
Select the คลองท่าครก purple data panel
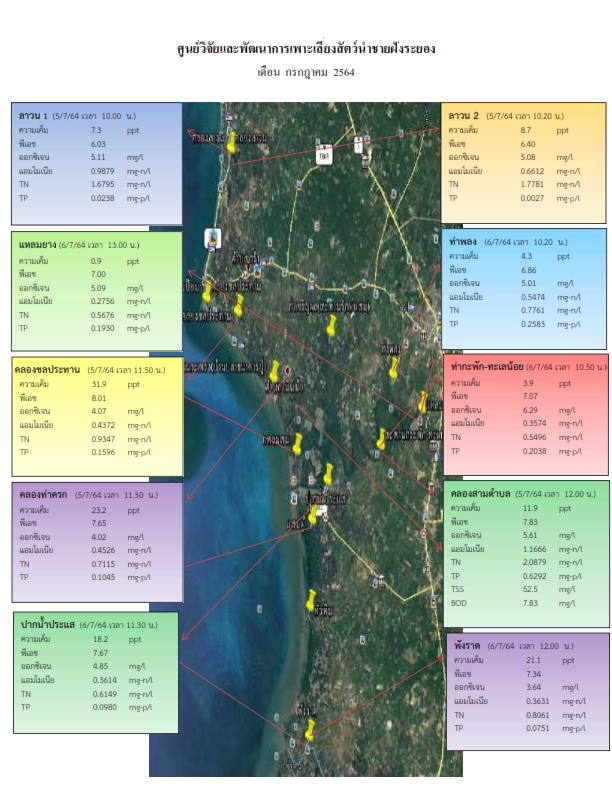(x=97, y=542)
